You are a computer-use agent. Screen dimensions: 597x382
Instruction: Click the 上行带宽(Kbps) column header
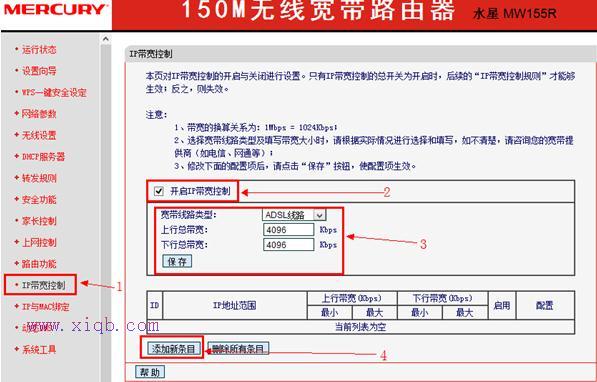(x=352, y=298)
